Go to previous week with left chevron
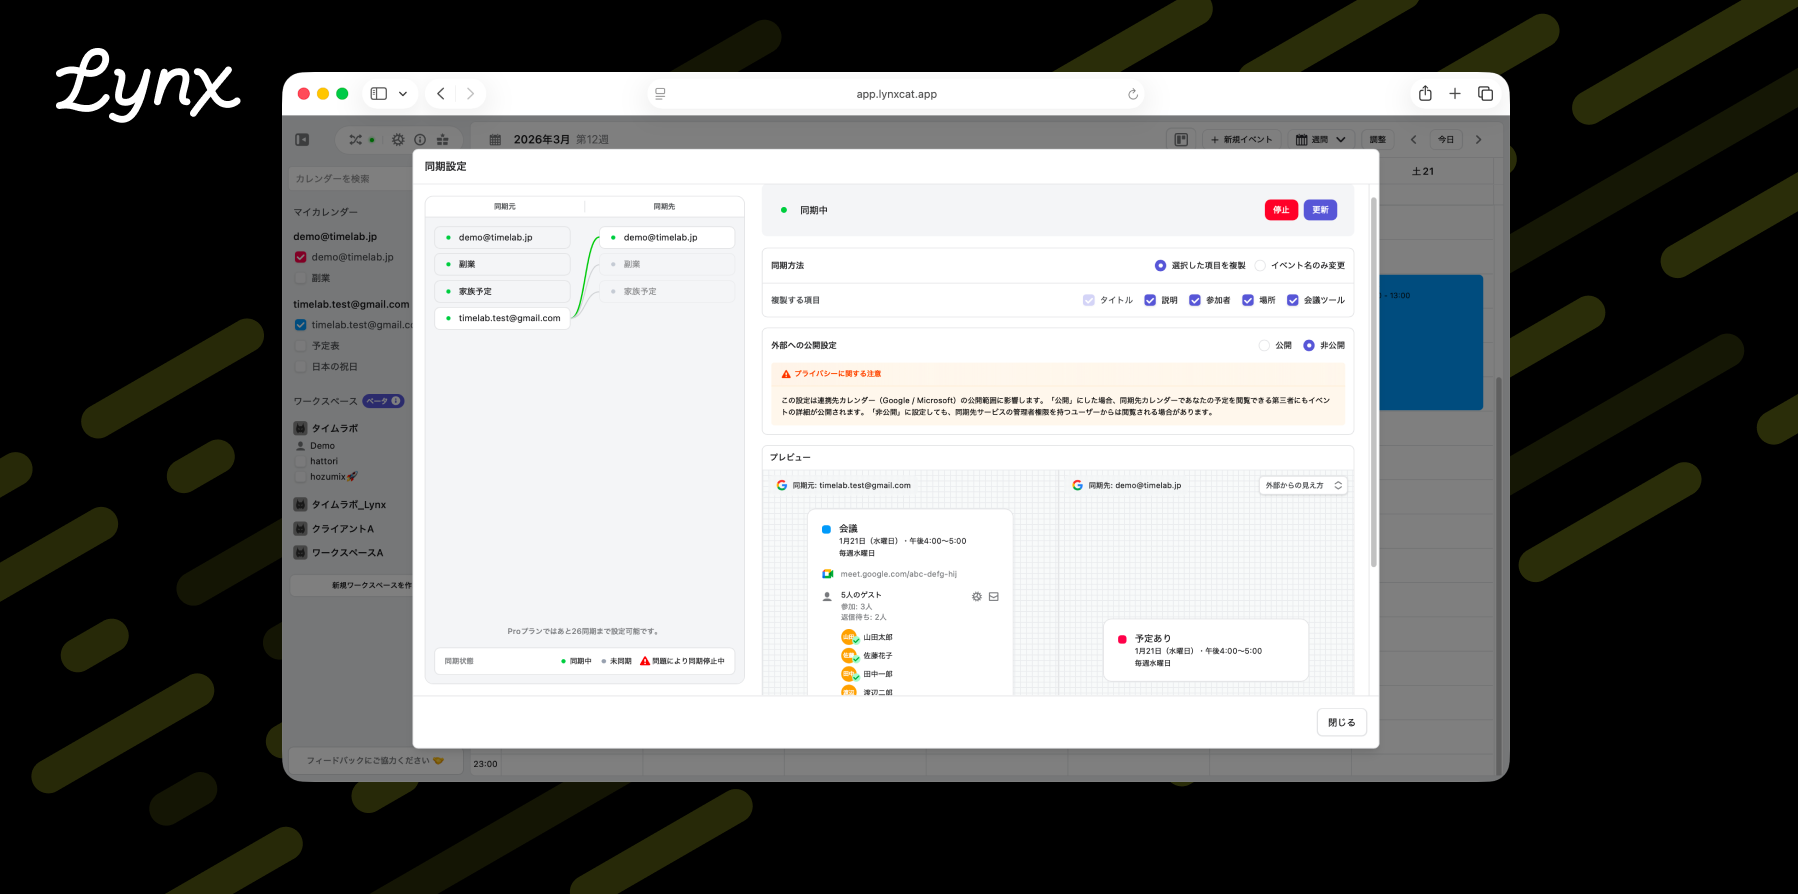The height and width of the screenshot is (894, 1798). [1413, 140]
